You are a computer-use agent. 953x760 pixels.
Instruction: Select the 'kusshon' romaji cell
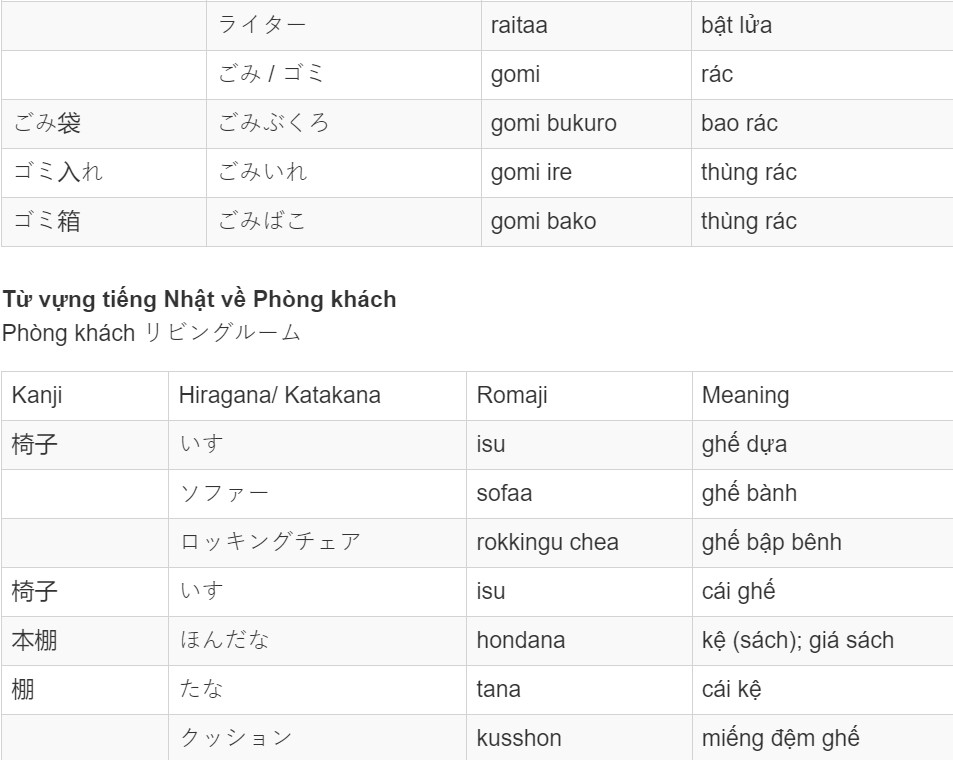579,738
